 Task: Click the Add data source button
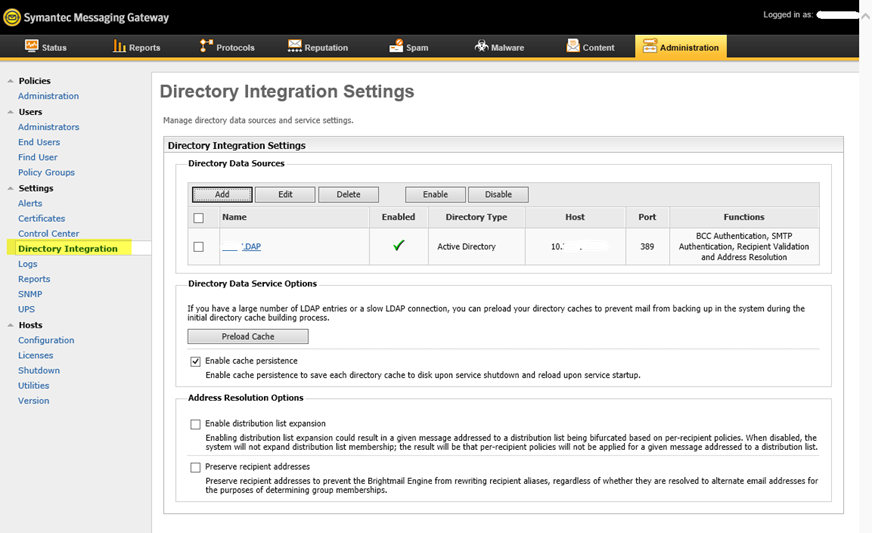[x=222, y=194]
